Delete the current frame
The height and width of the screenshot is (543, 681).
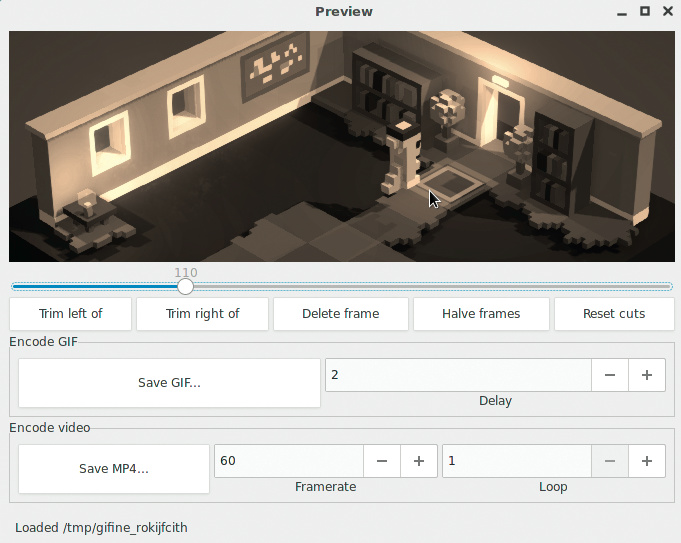pyautogui.click(x=340, y=314)
